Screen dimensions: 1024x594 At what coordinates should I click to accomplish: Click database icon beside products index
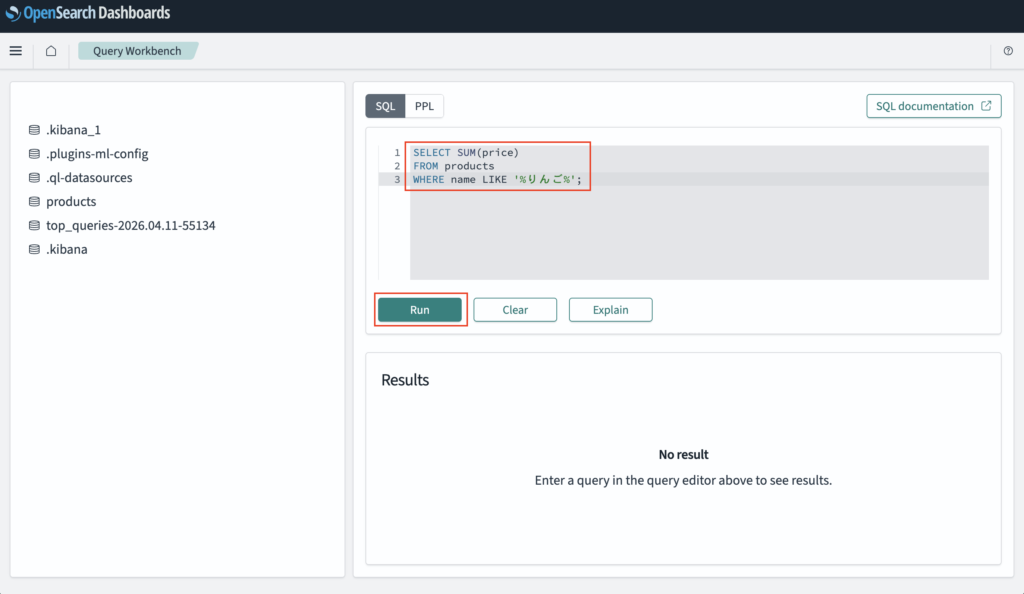(x=34, y=202)
